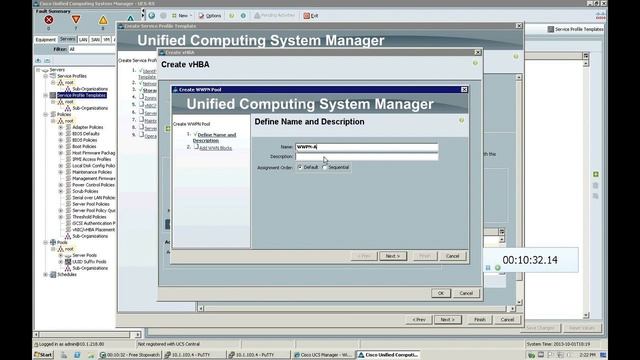Click the Exit toolbar button
This screenshot has width=640, height=360.
pos(311,16)
